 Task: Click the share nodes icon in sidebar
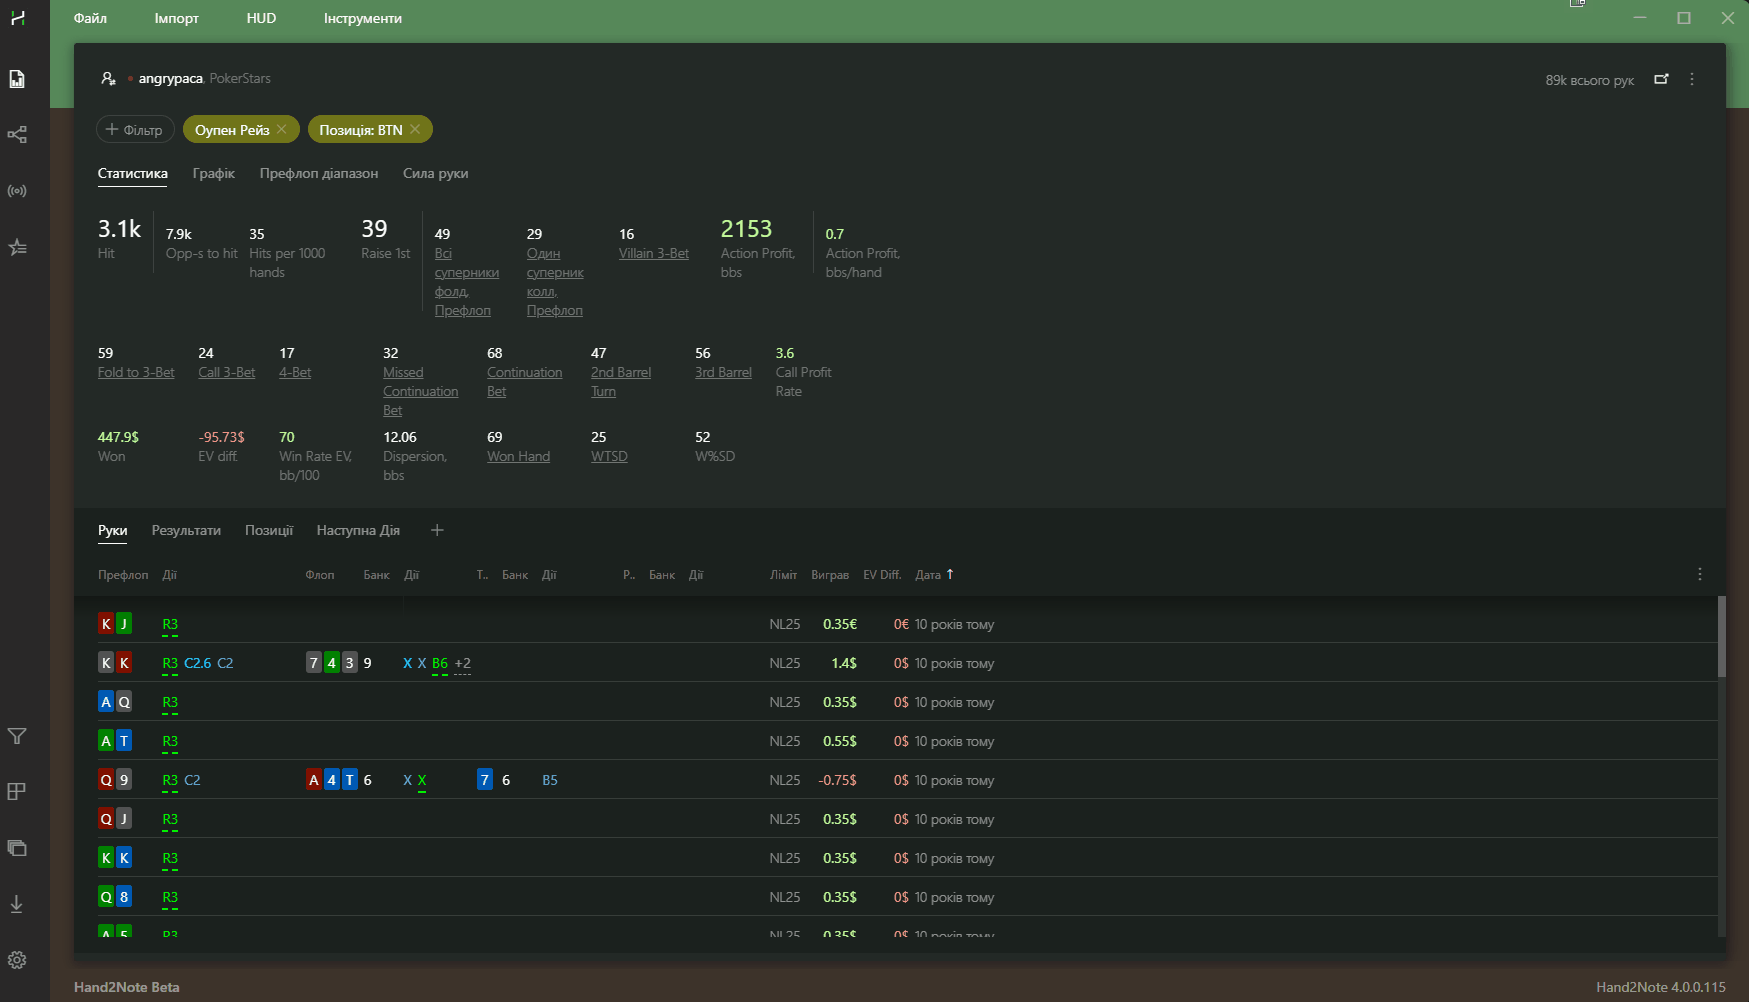click(17, 134)
